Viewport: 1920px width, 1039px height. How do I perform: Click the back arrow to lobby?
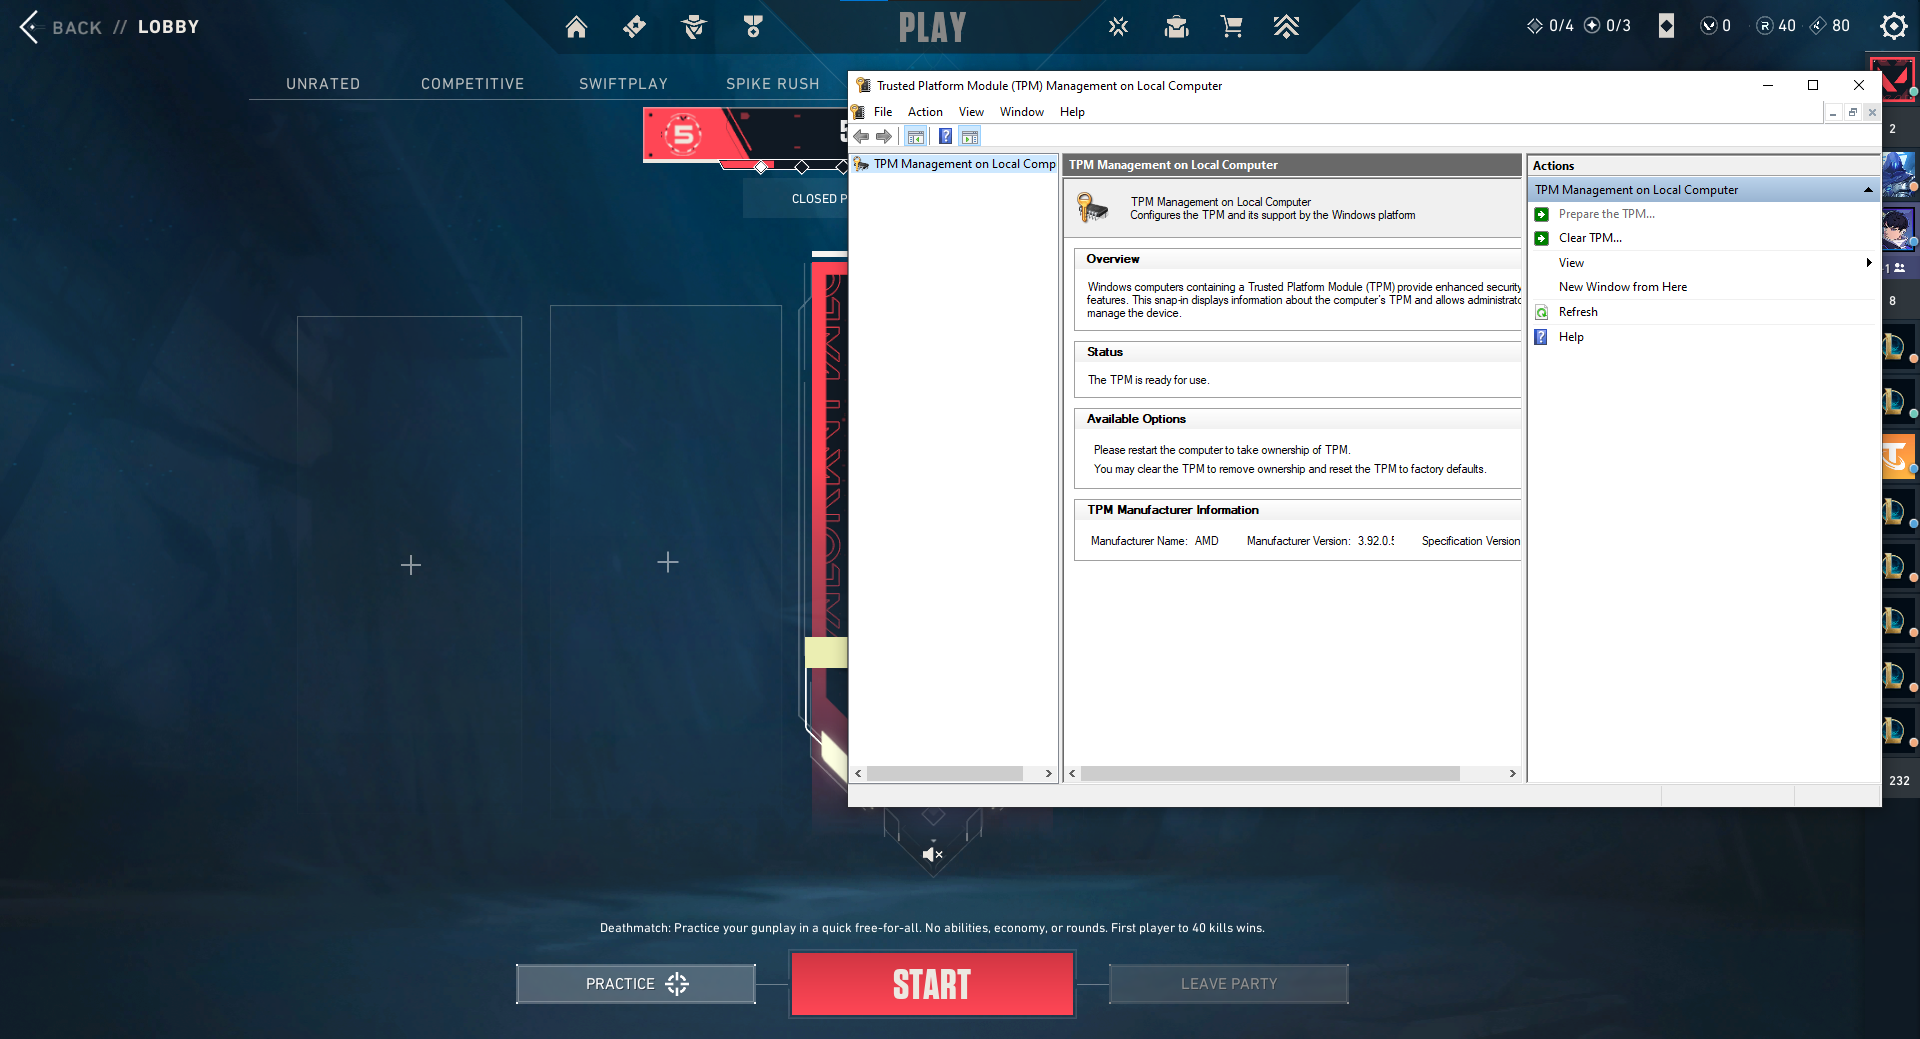point(29,27)
